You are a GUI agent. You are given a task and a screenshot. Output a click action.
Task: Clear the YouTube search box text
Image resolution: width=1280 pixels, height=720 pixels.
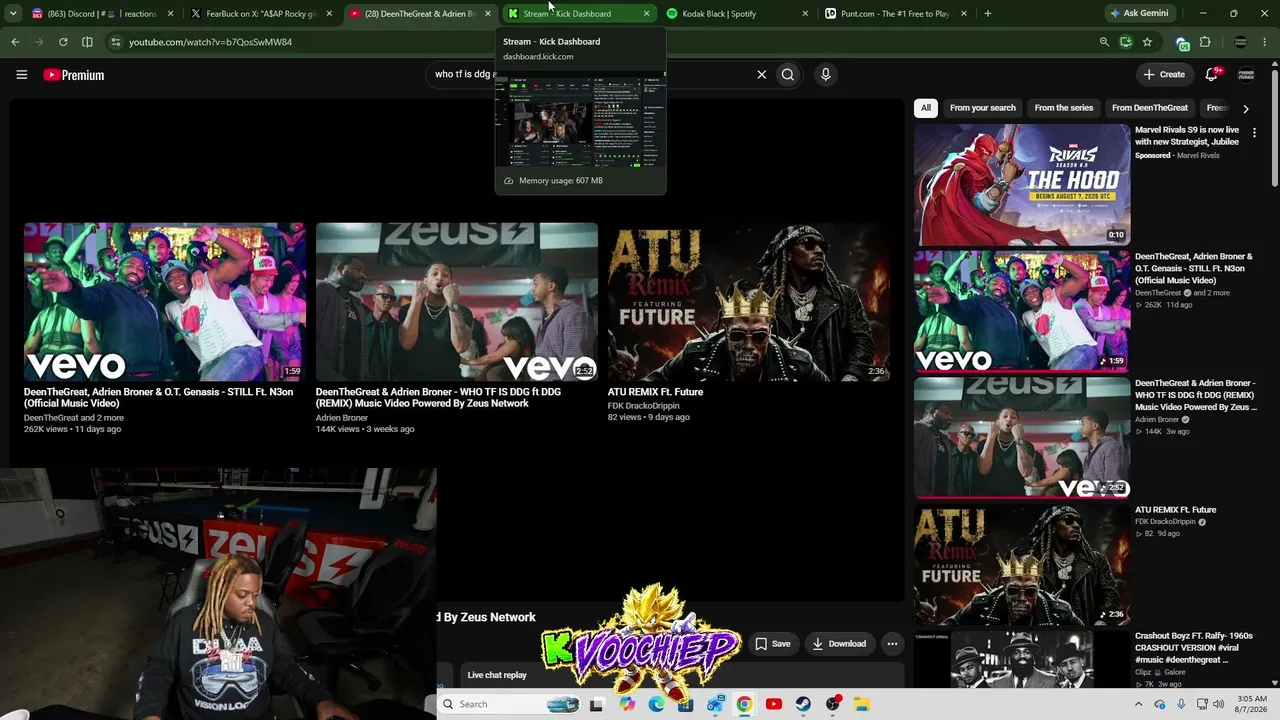[x=761, y=74]
